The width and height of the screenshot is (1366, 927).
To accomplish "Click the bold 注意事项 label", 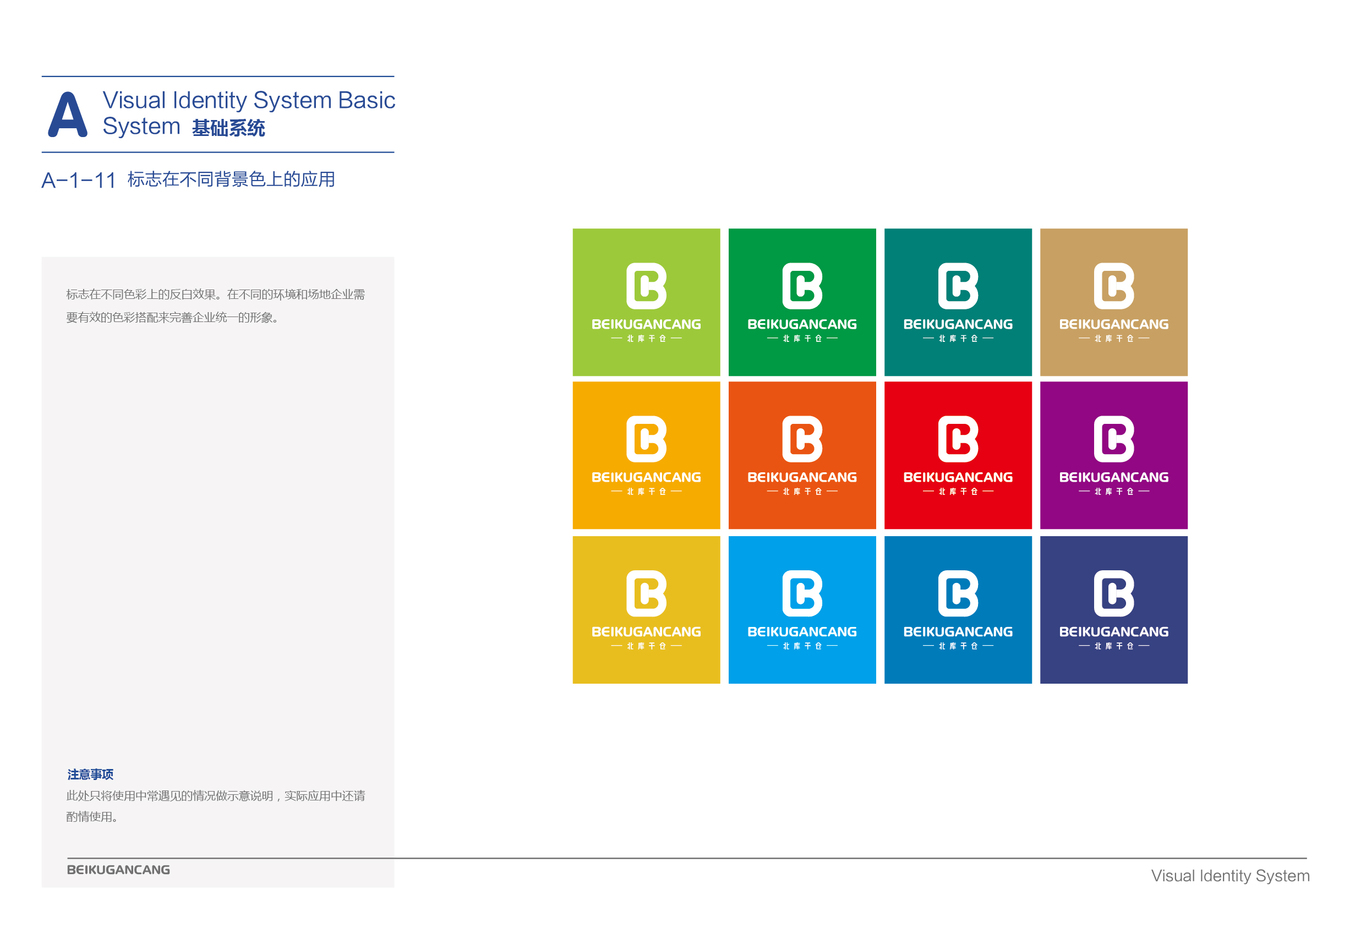I will [90, 775].
